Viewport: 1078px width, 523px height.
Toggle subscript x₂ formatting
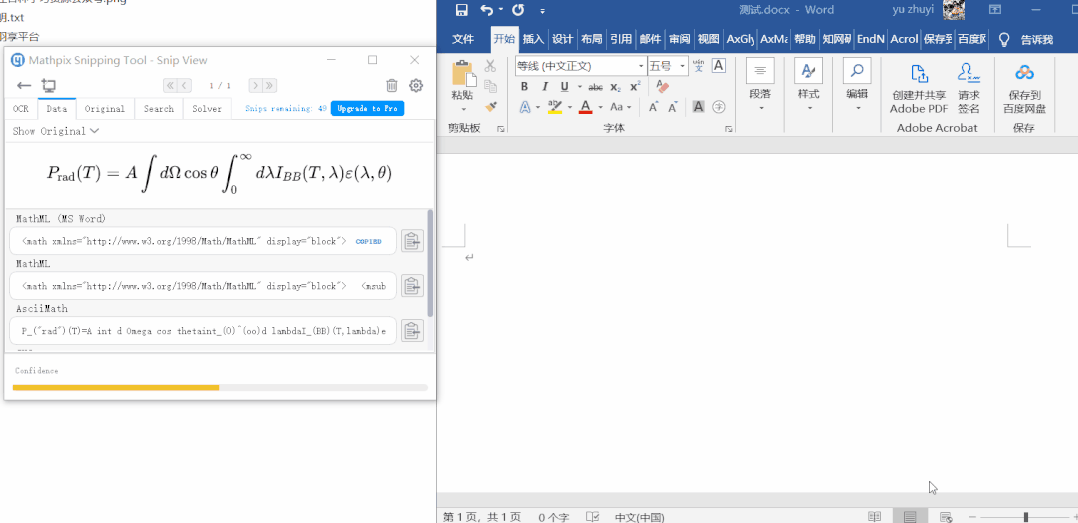click(x=615, y=87)
